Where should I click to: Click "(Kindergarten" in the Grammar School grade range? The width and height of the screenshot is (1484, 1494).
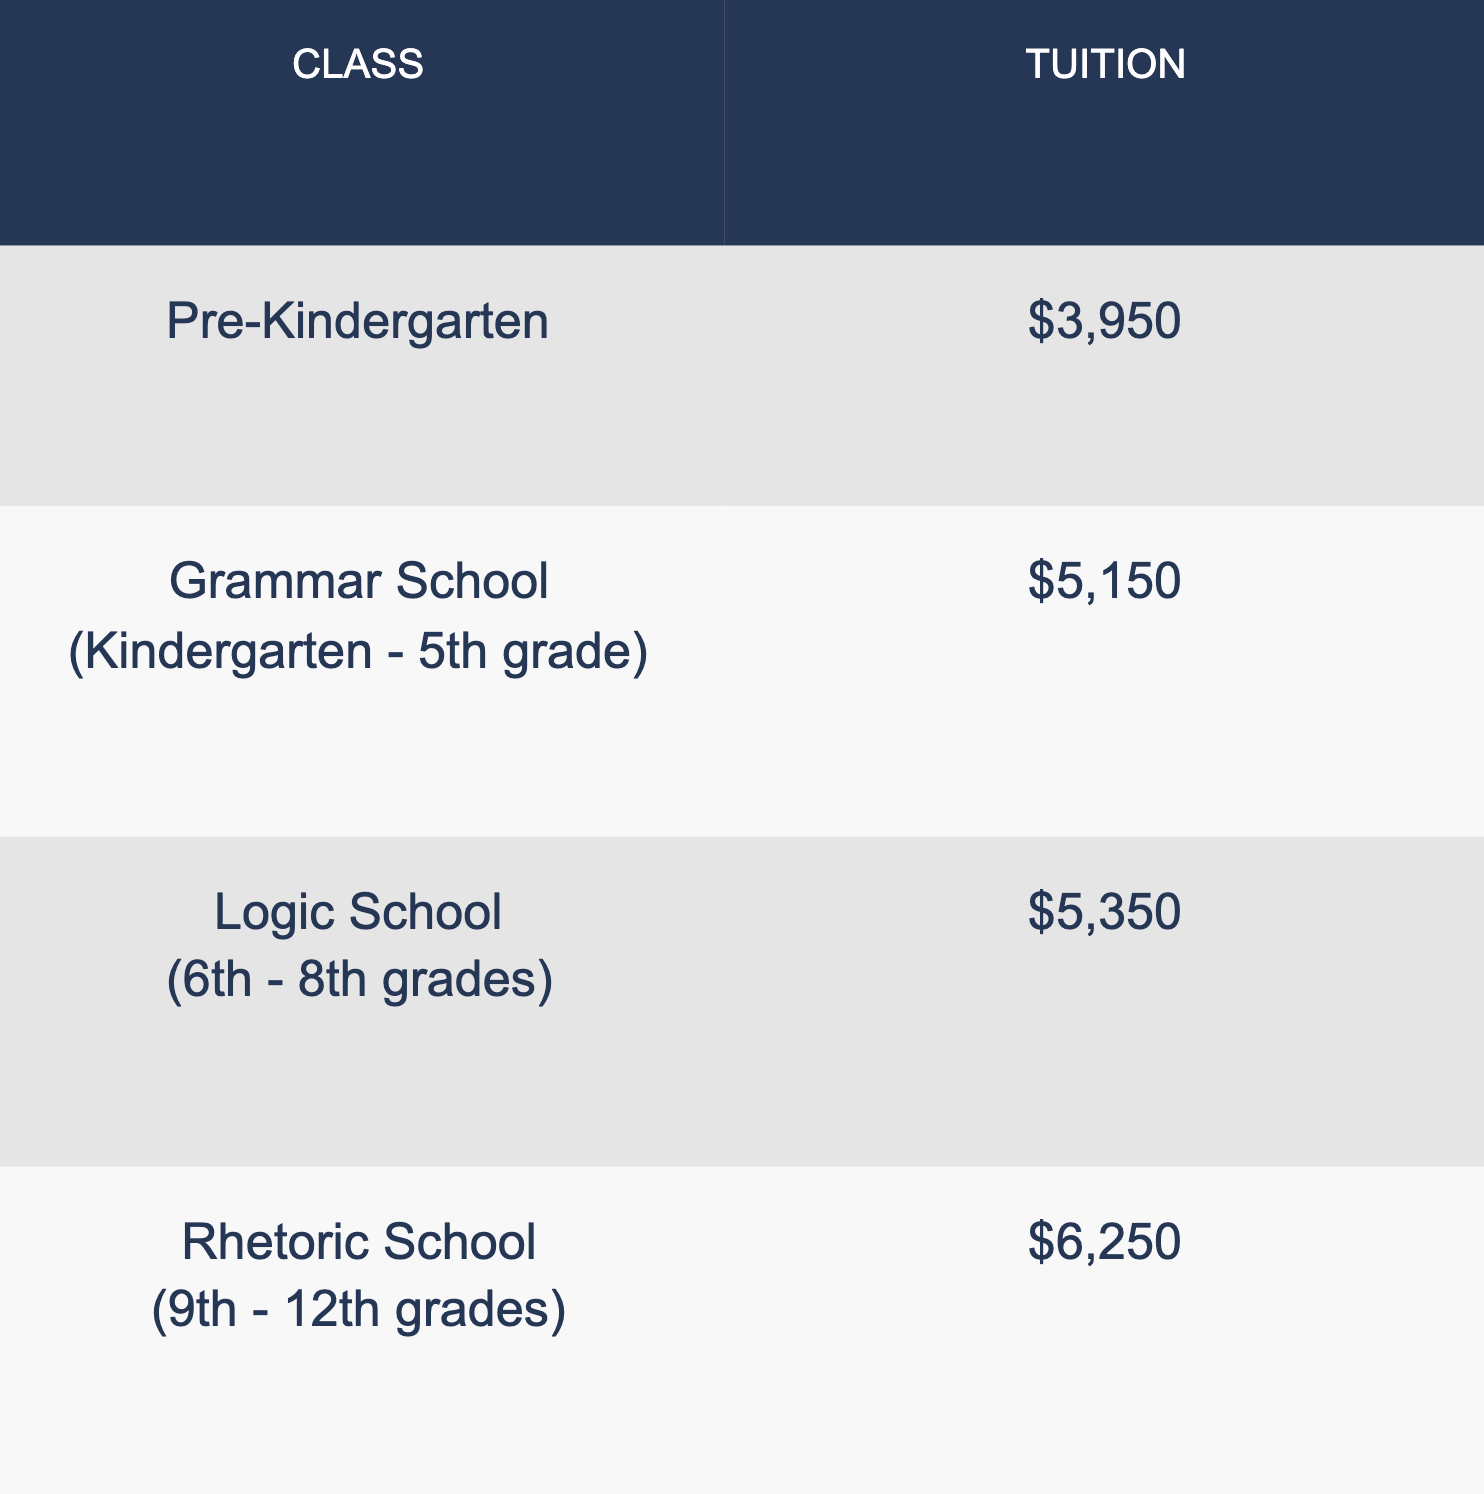(220, 652)
